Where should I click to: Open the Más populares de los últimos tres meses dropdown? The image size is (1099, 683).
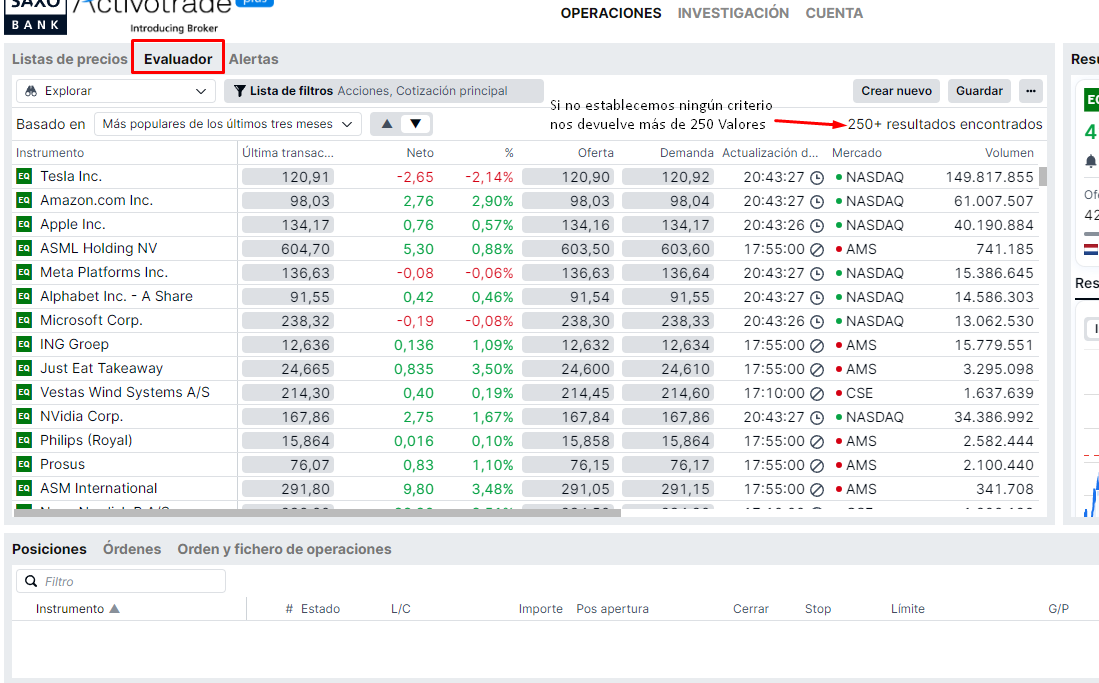coord(228,124)
